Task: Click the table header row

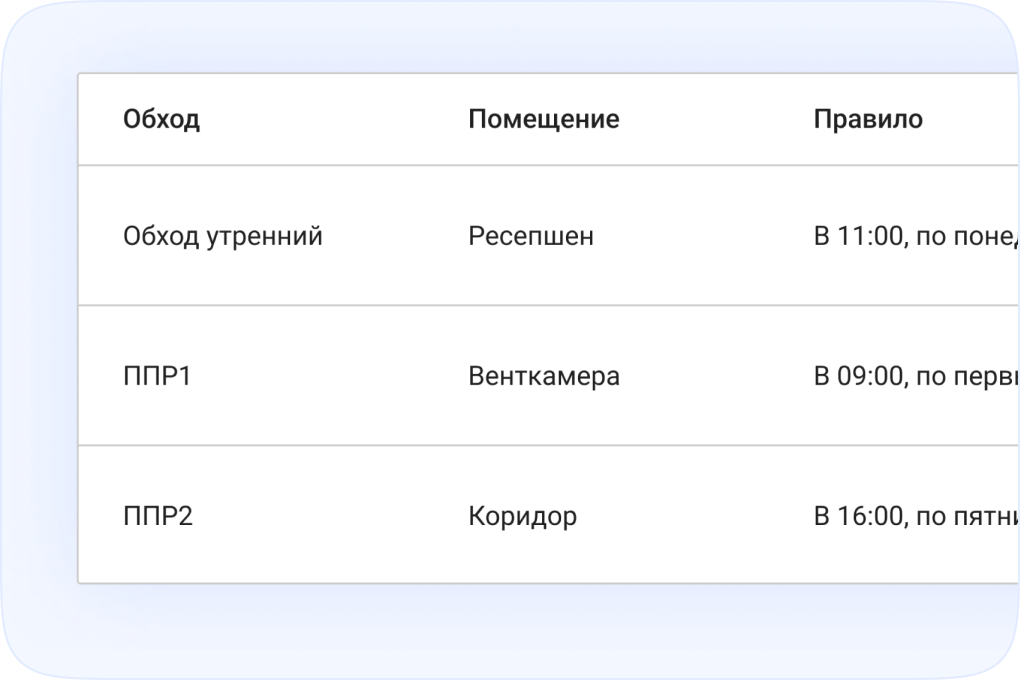Action: point(500,119)
